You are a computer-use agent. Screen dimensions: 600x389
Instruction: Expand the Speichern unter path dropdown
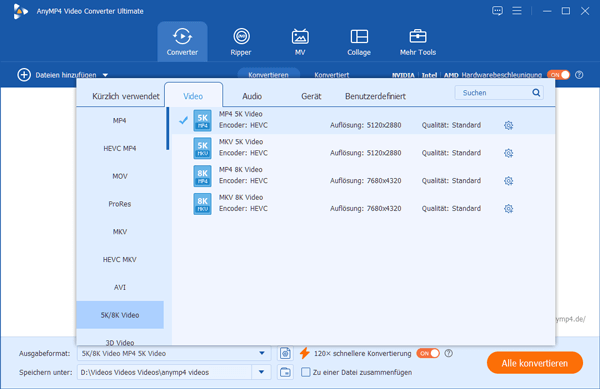coord(261,372)
